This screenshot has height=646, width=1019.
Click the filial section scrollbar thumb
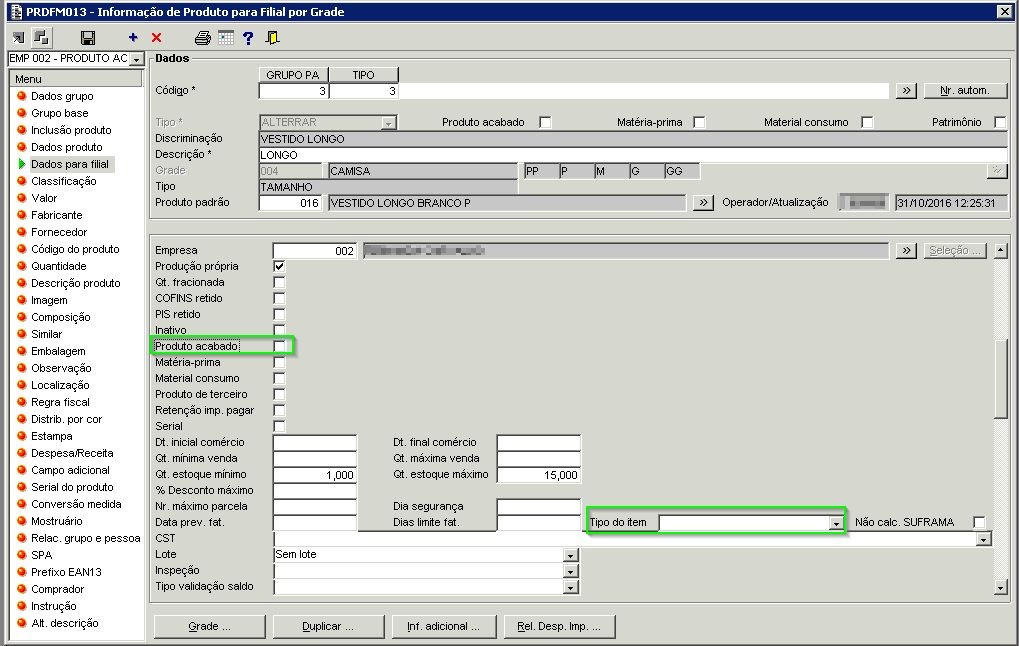point(1001,380)
